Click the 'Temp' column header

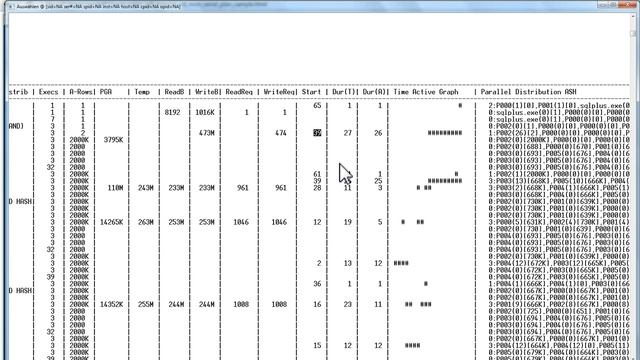[x=142, y=92]
